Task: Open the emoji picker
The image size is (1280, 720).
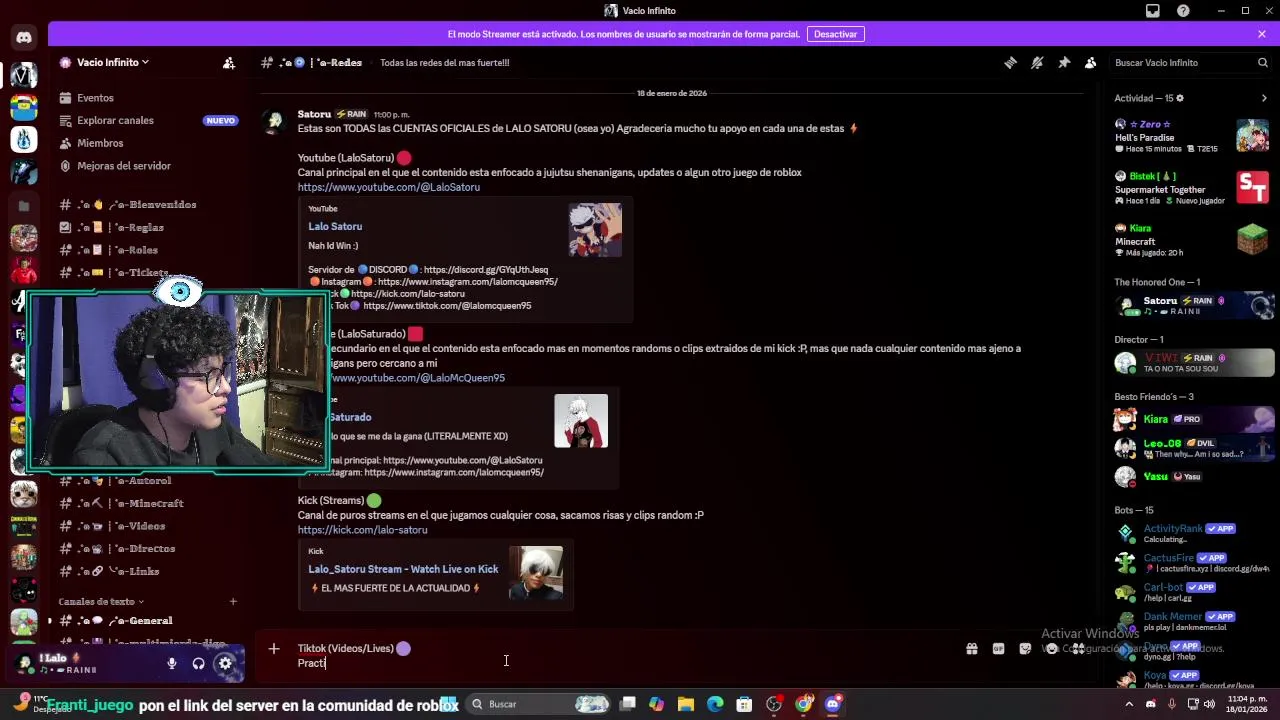Action: coord(1052,649)
